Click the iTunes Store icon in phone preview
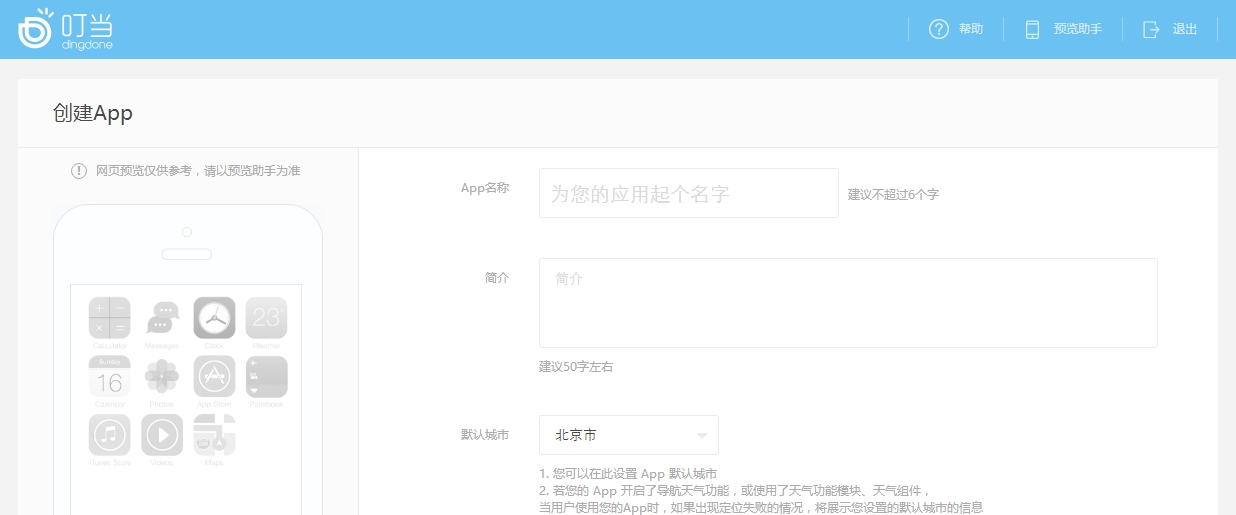The height and width of the screenshot is (515, 1236). pos(110,434)
